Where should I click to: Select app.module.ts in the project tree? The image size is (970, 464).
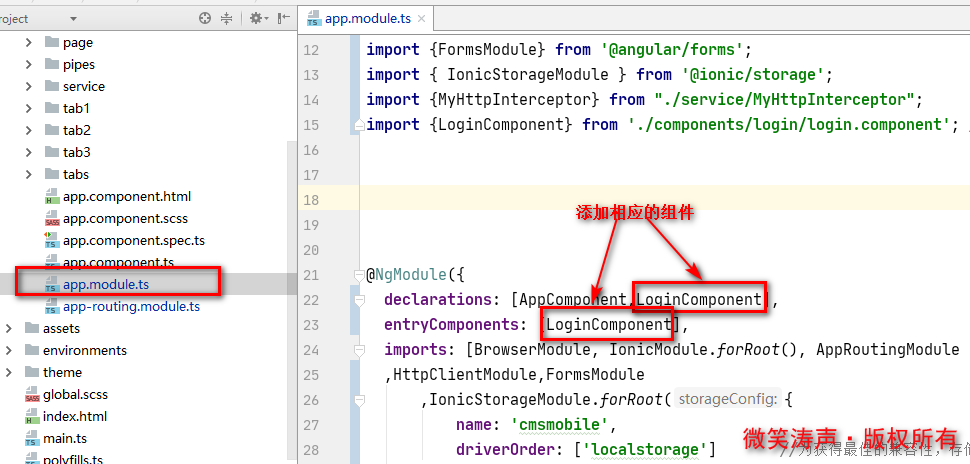pyautogui.click(x=106, y=285)
